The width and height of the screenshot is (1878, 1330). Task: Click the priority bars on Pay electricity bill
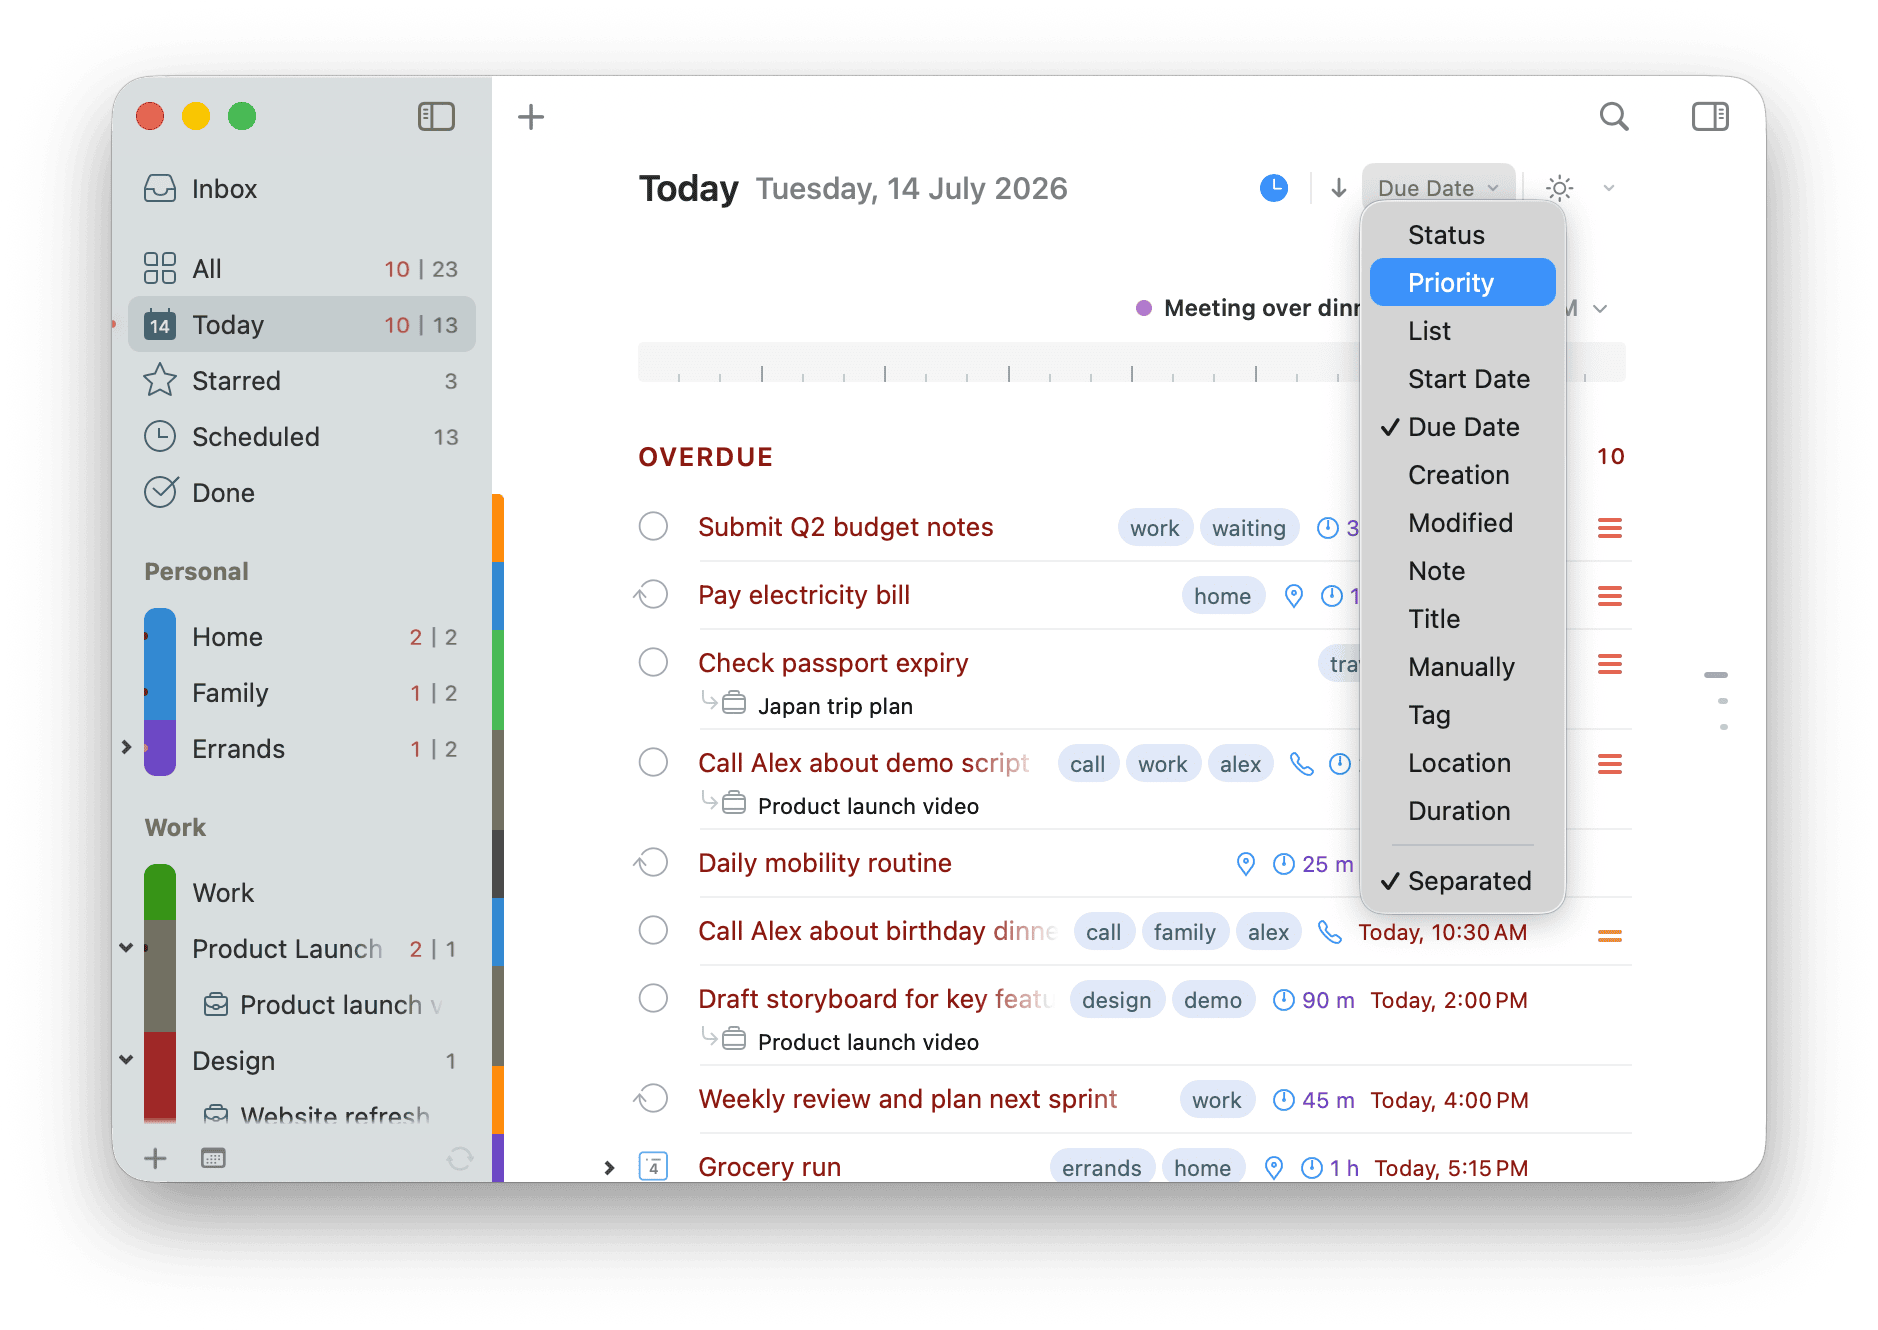[x=1609, y=596]
